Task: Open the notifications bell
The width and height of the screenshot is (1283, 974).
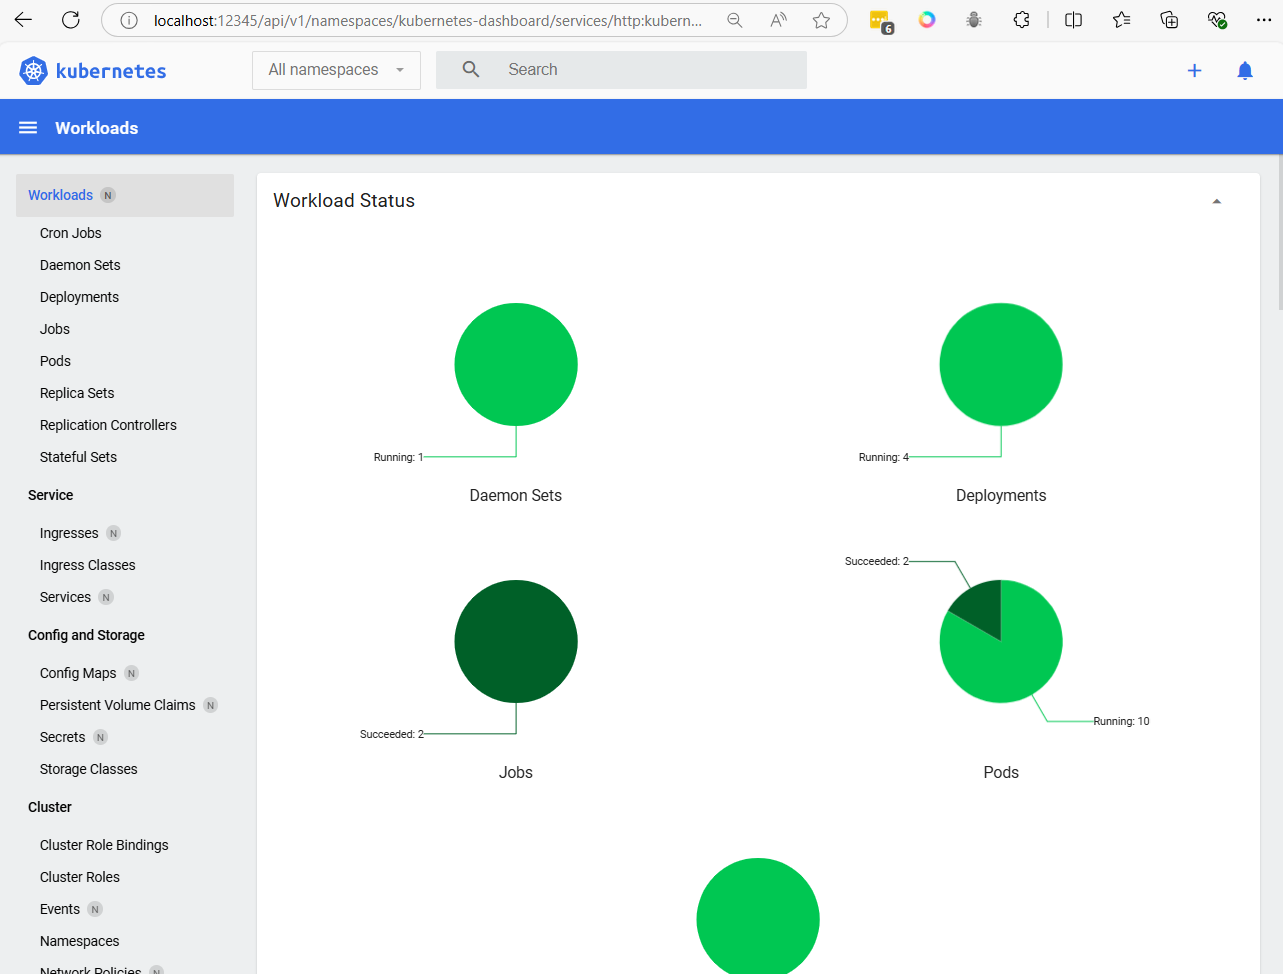Action: 1245,70
